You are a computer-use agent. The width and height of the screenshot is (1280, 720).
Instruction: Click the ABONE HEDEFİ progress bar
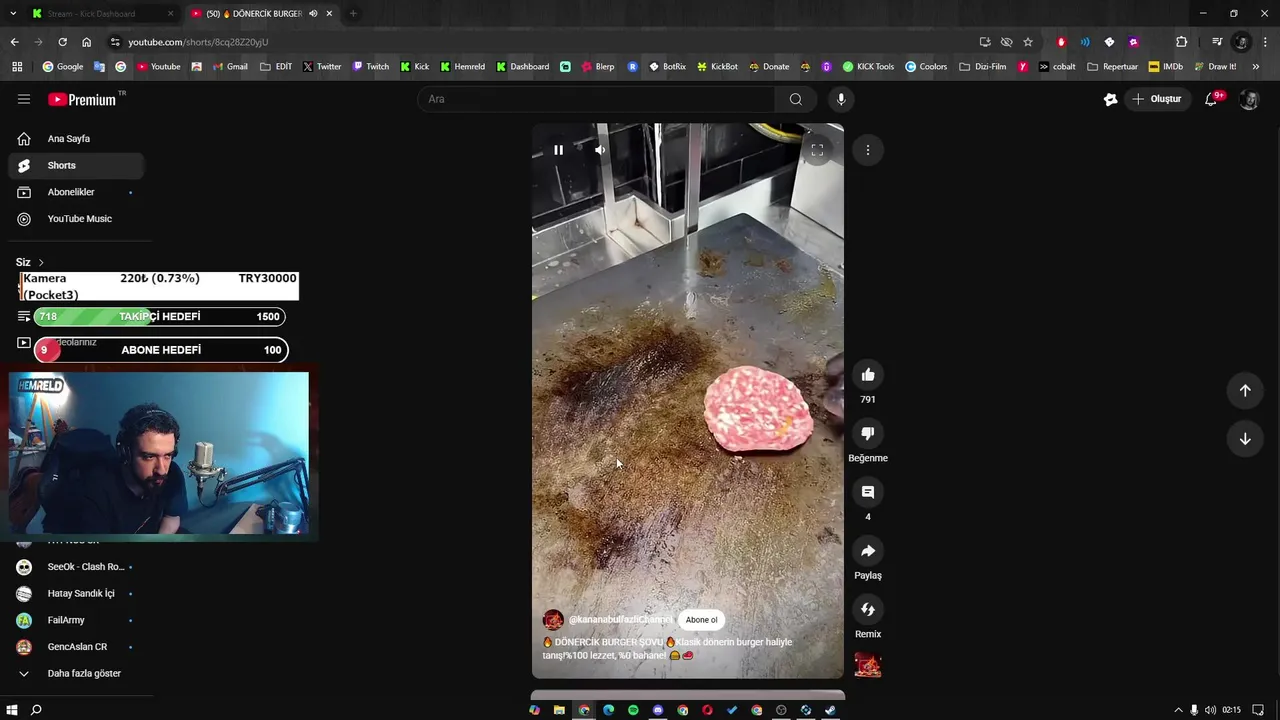[x=161, y=350]
